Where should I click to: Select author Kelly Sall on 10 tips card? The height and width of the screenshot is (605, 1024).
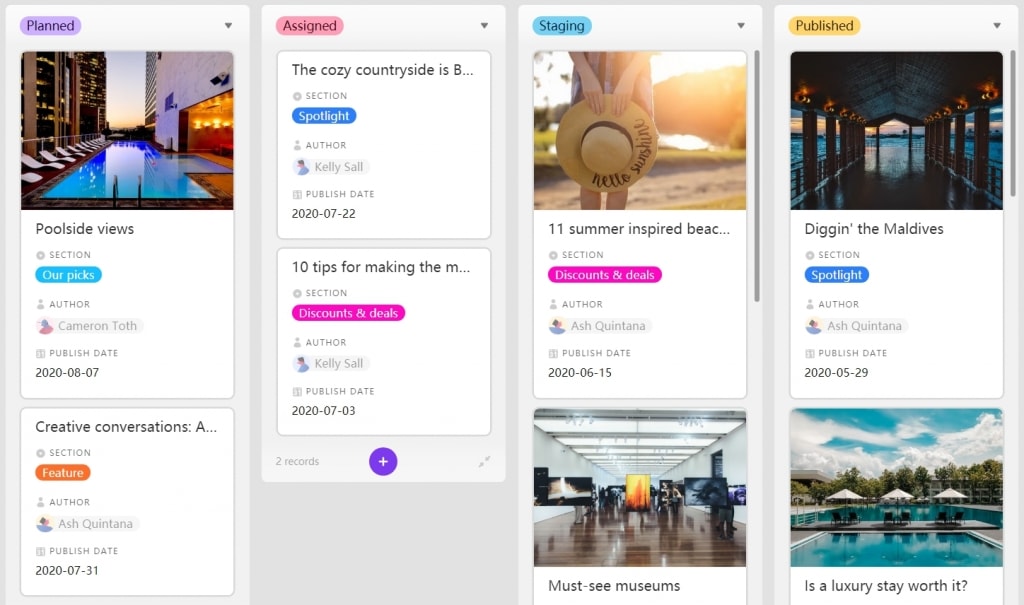click(x=331, y=363)
